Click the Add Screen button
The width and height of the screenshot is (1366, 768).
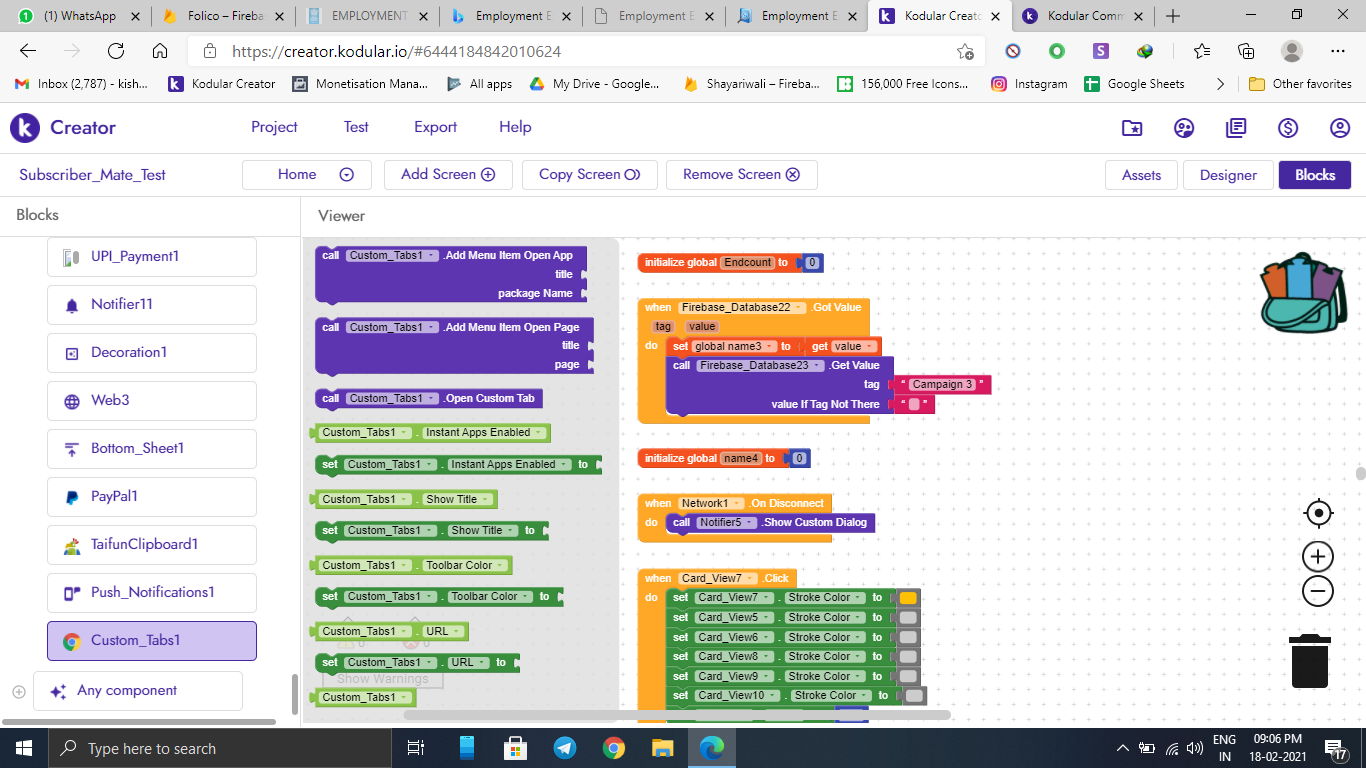click(x=447, y=175)
